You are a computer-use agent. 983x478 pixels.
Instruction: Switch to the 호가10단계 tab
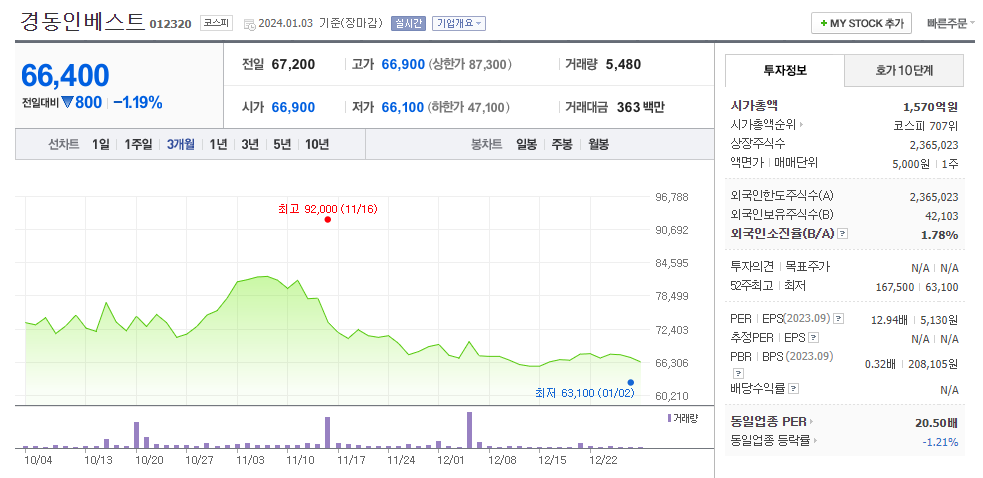tap(904, 70)
